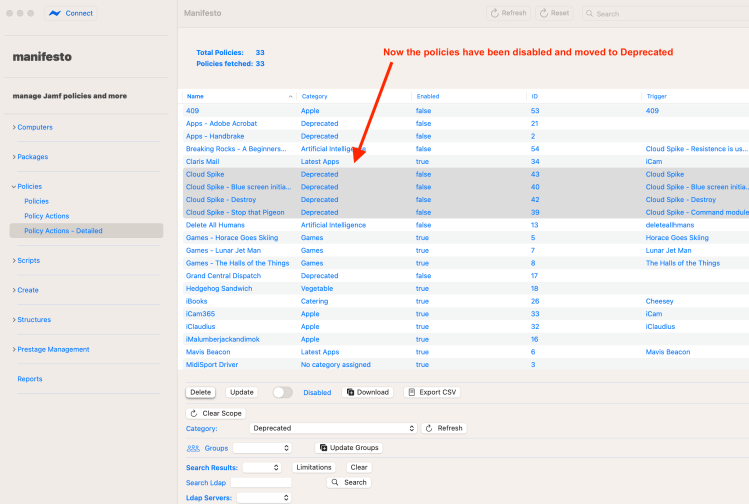Expand the Prestage Management sidebar section

53,349
